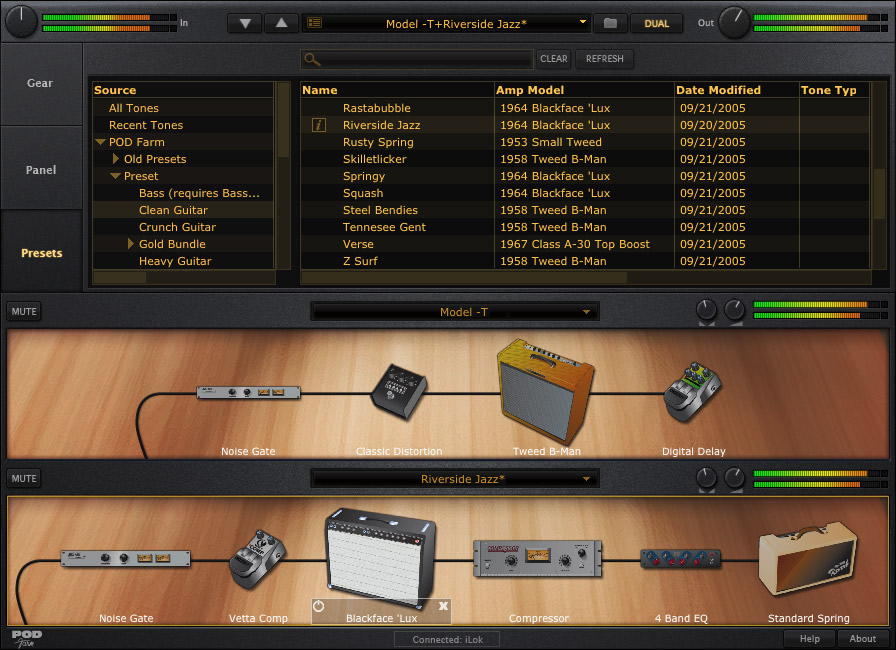Select the Blackface 'Lux amp
The width and height of the screenshot is (896, 650).
(x=381, y=557)
